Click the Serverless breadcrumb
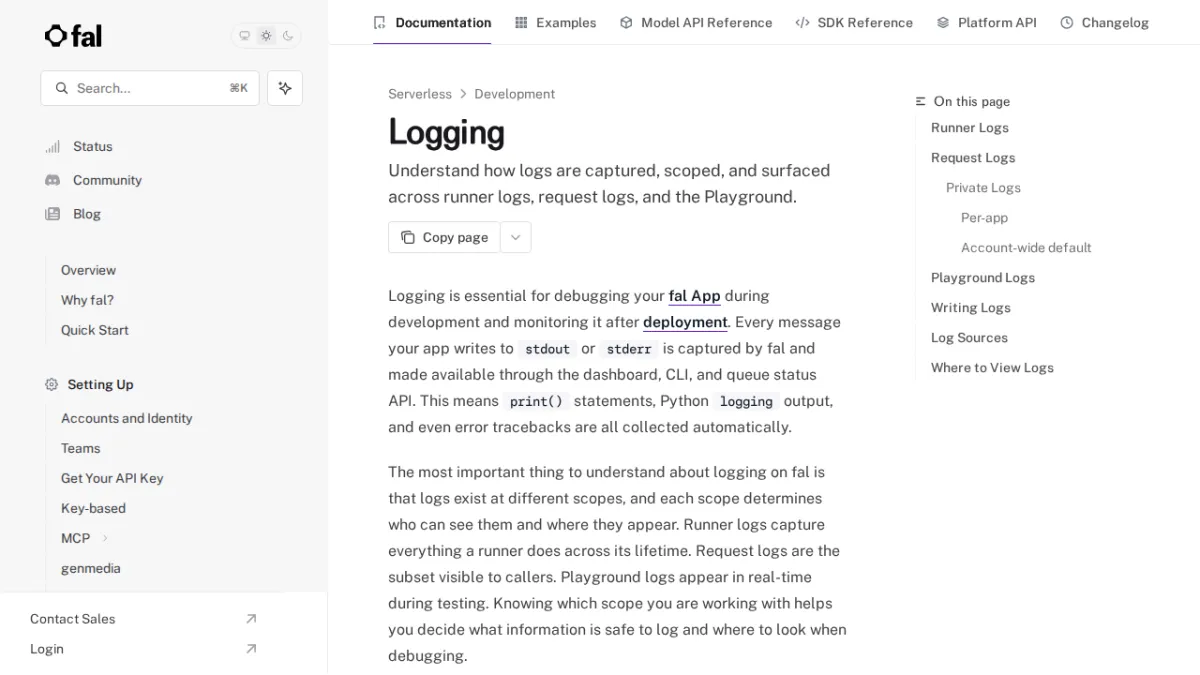 [420, 94]
